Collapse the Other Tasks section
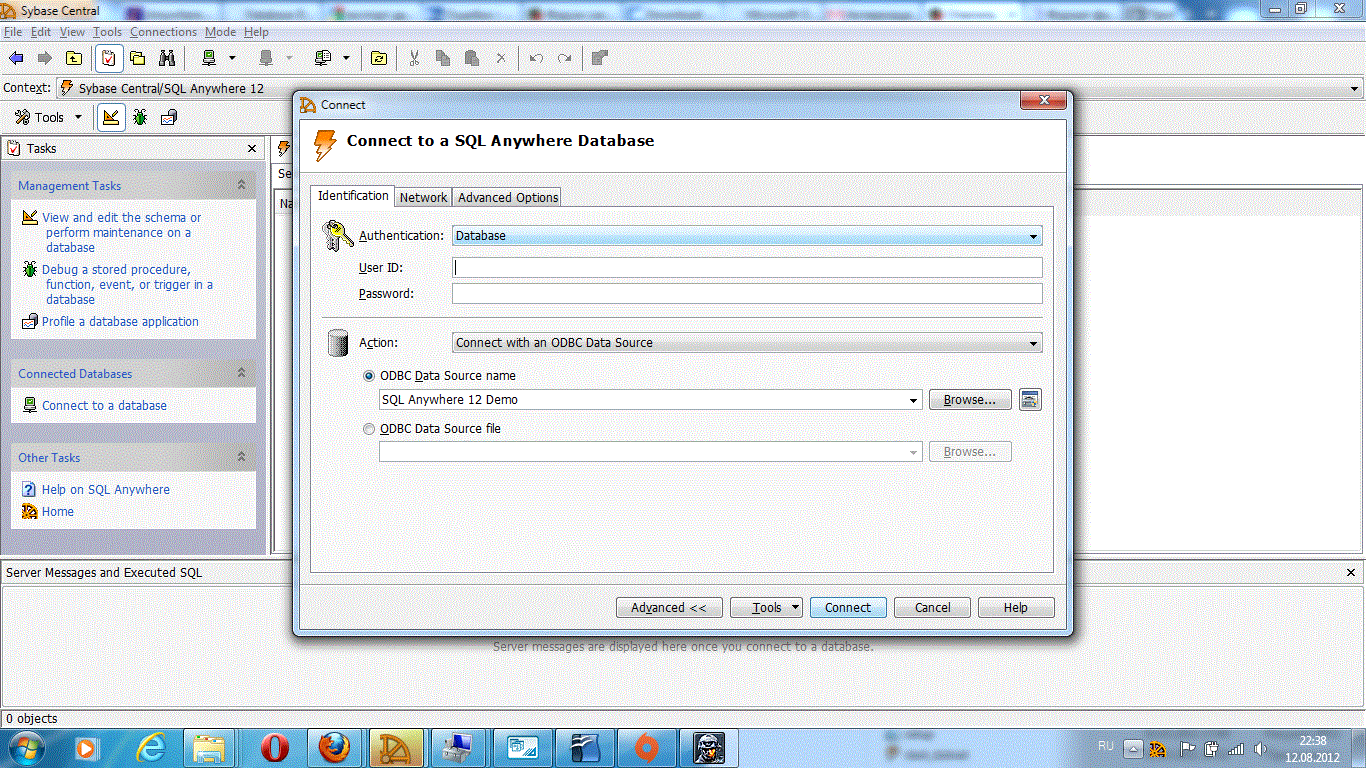This screenshot has height=768, width=1366. click(x=241, y=457)
